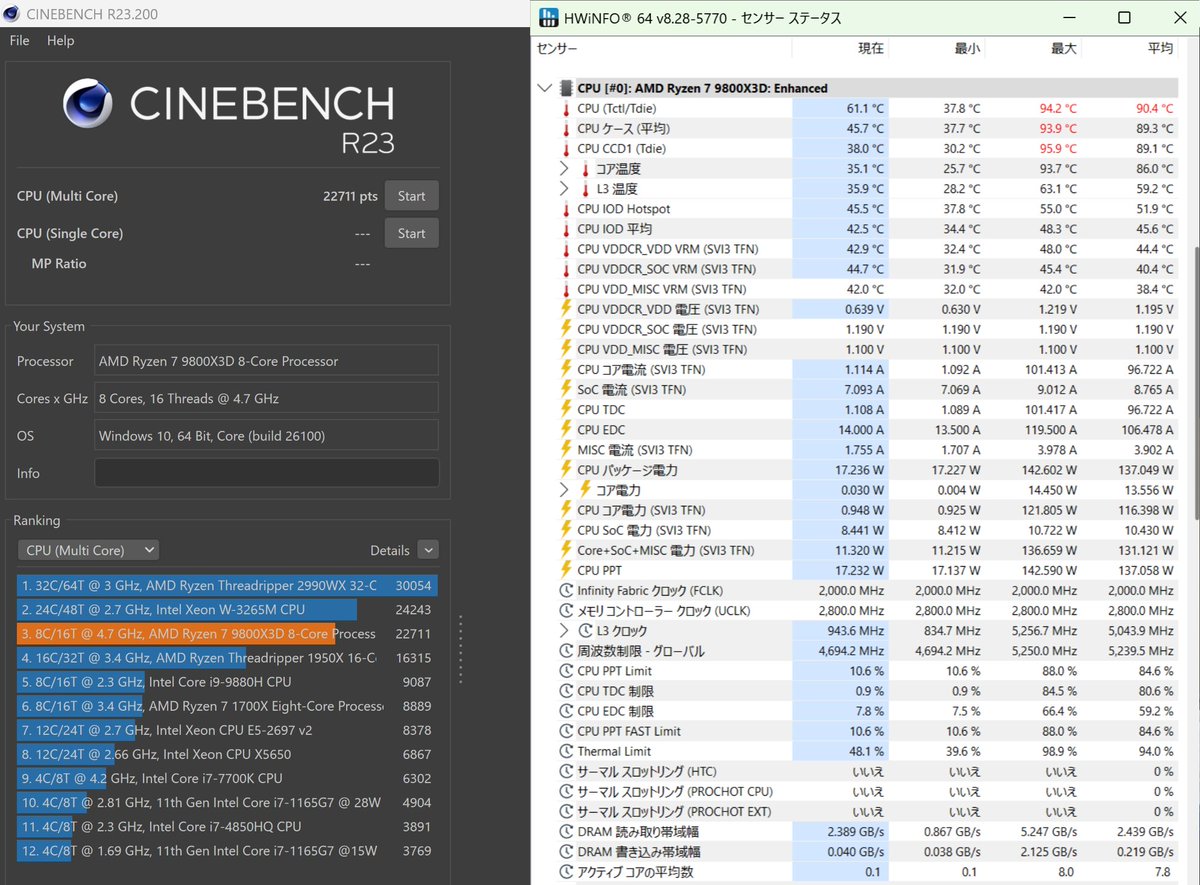Viewport: 1200px width, 885px height.
Task: Select ranking row Xeon CPU E5-2697 v2
Action: coord(227,730)
